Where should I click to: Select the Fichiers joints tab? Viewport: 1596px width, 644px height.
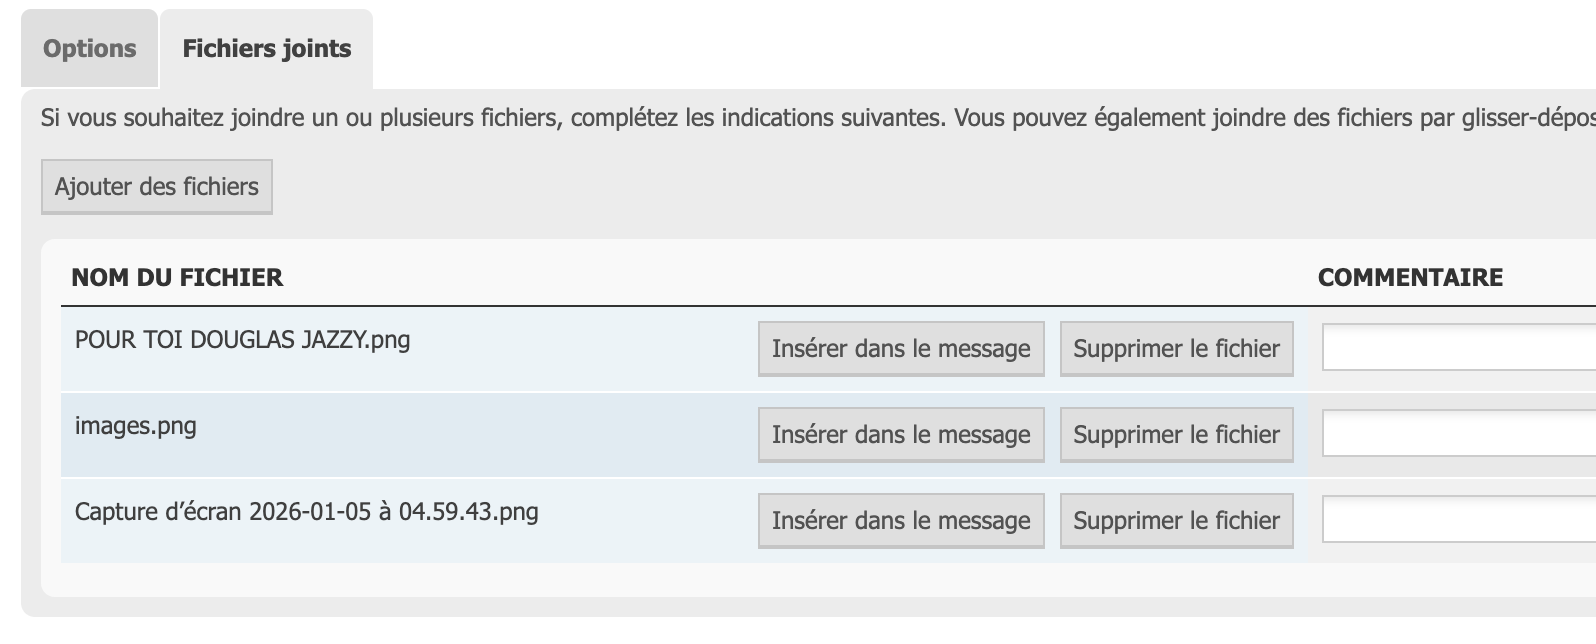point(266,49)
